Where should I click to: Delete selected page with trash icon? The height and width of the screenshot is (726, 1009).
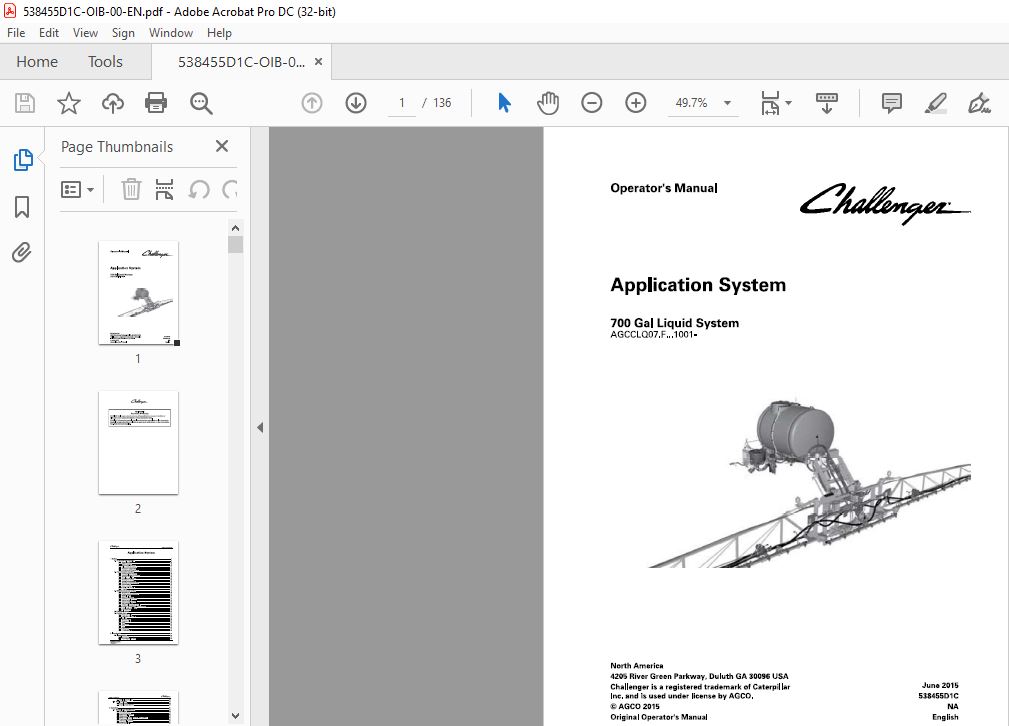(131, 190)
